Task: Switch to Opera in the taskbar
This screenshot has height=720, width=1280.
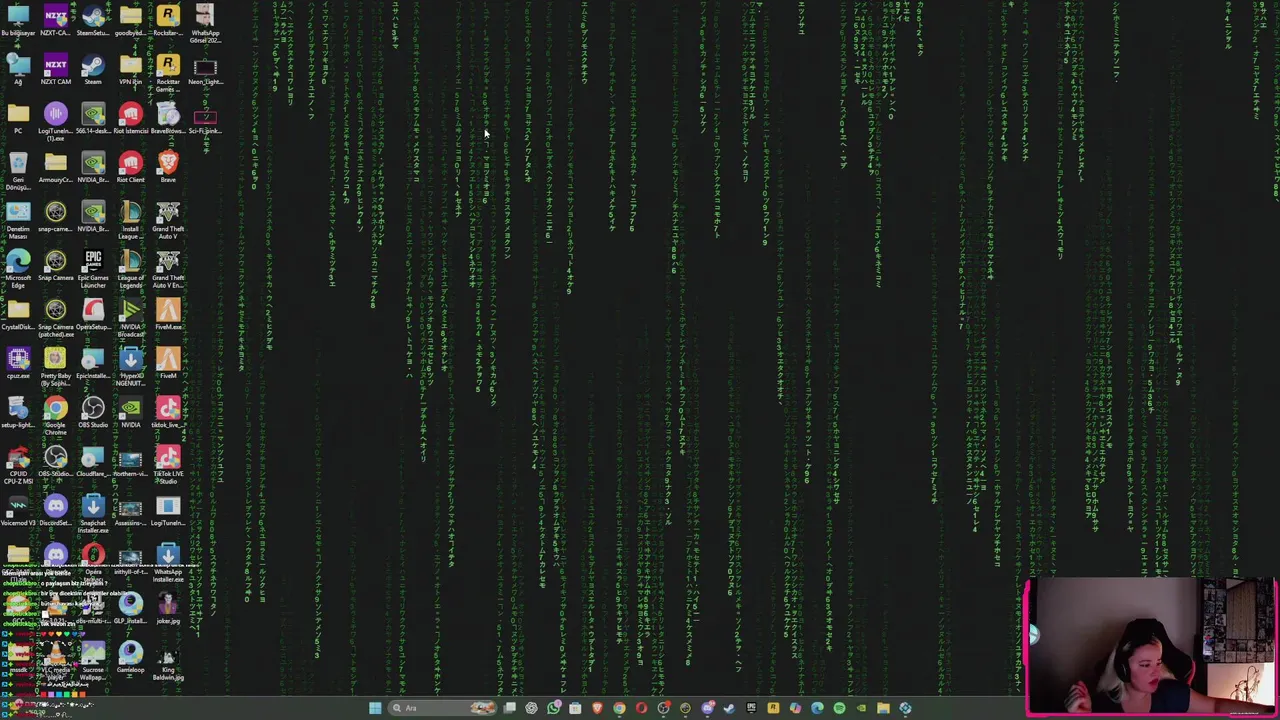Action: click(x=641, y=708)
